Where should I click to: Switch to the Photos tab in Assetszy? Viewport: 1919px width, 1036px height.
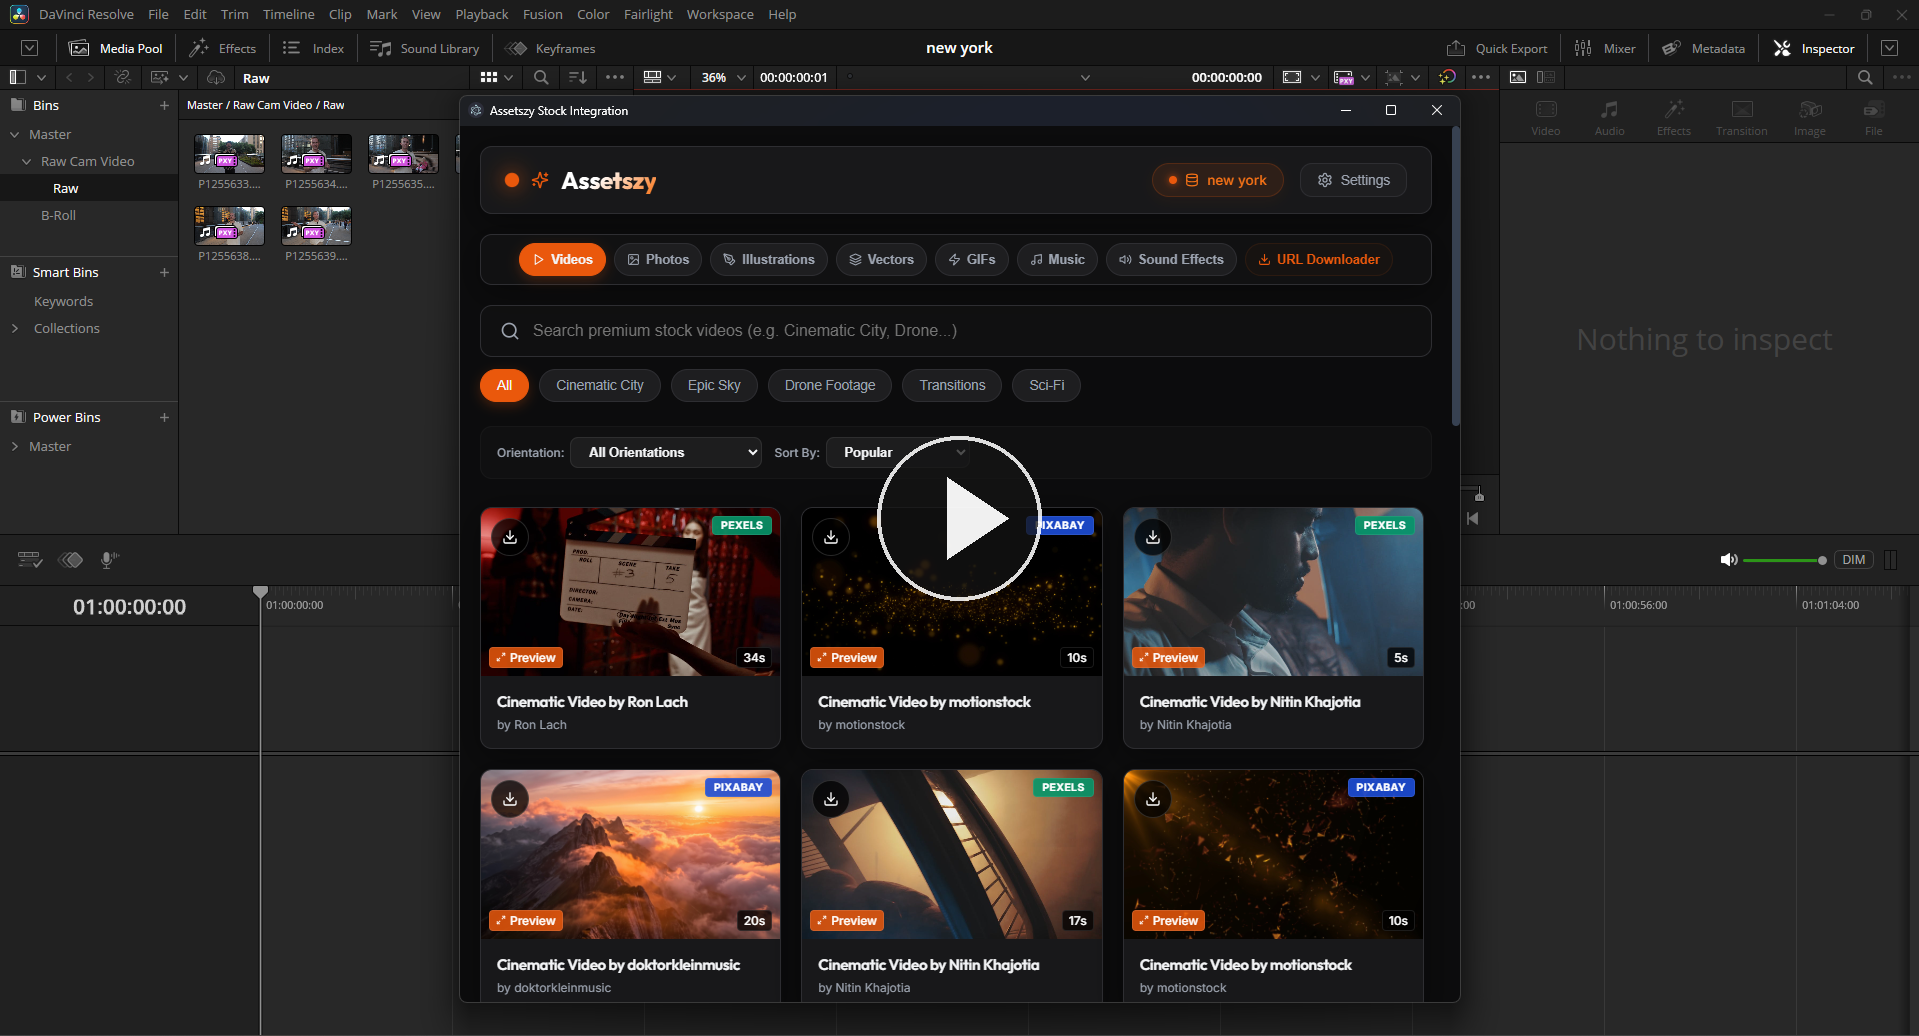pos(658,259)
